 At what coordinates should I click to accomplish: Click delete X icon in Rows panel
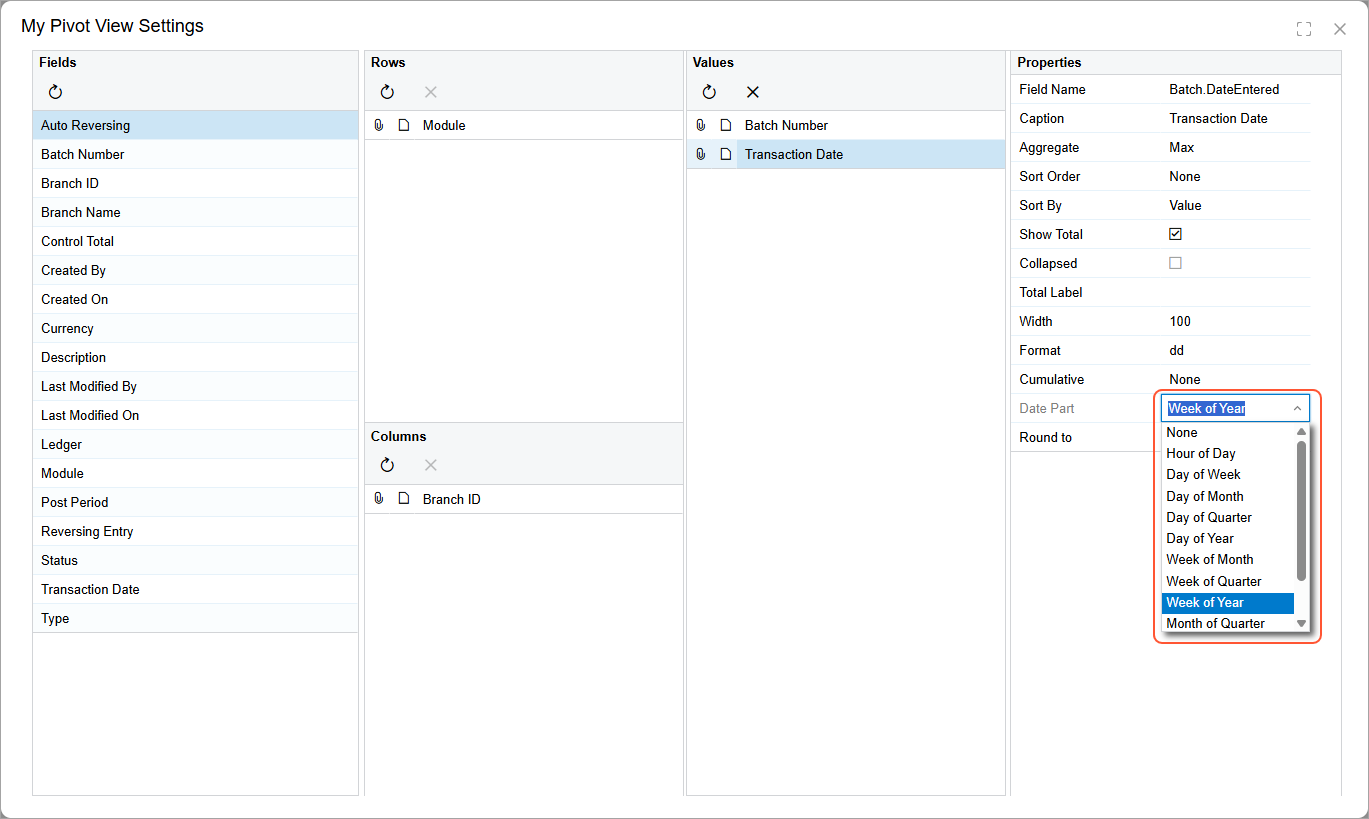pyautogui.click(x=431, y=92)
